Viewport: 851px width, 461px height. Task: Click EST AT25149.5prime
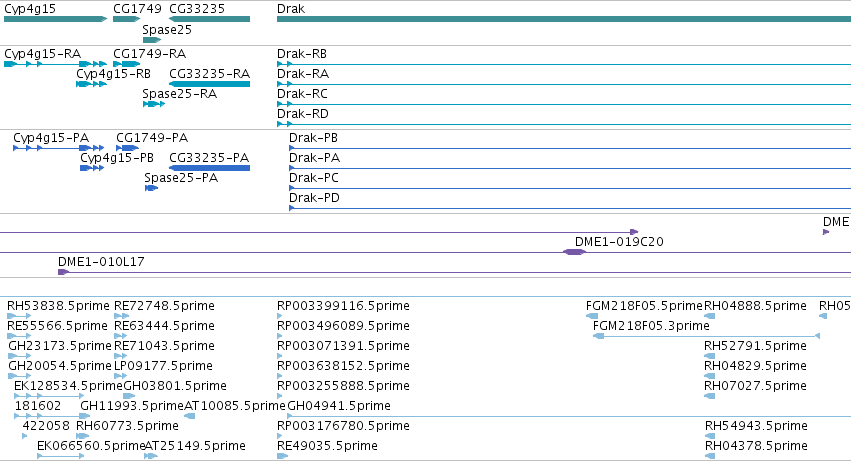point(195,447)
